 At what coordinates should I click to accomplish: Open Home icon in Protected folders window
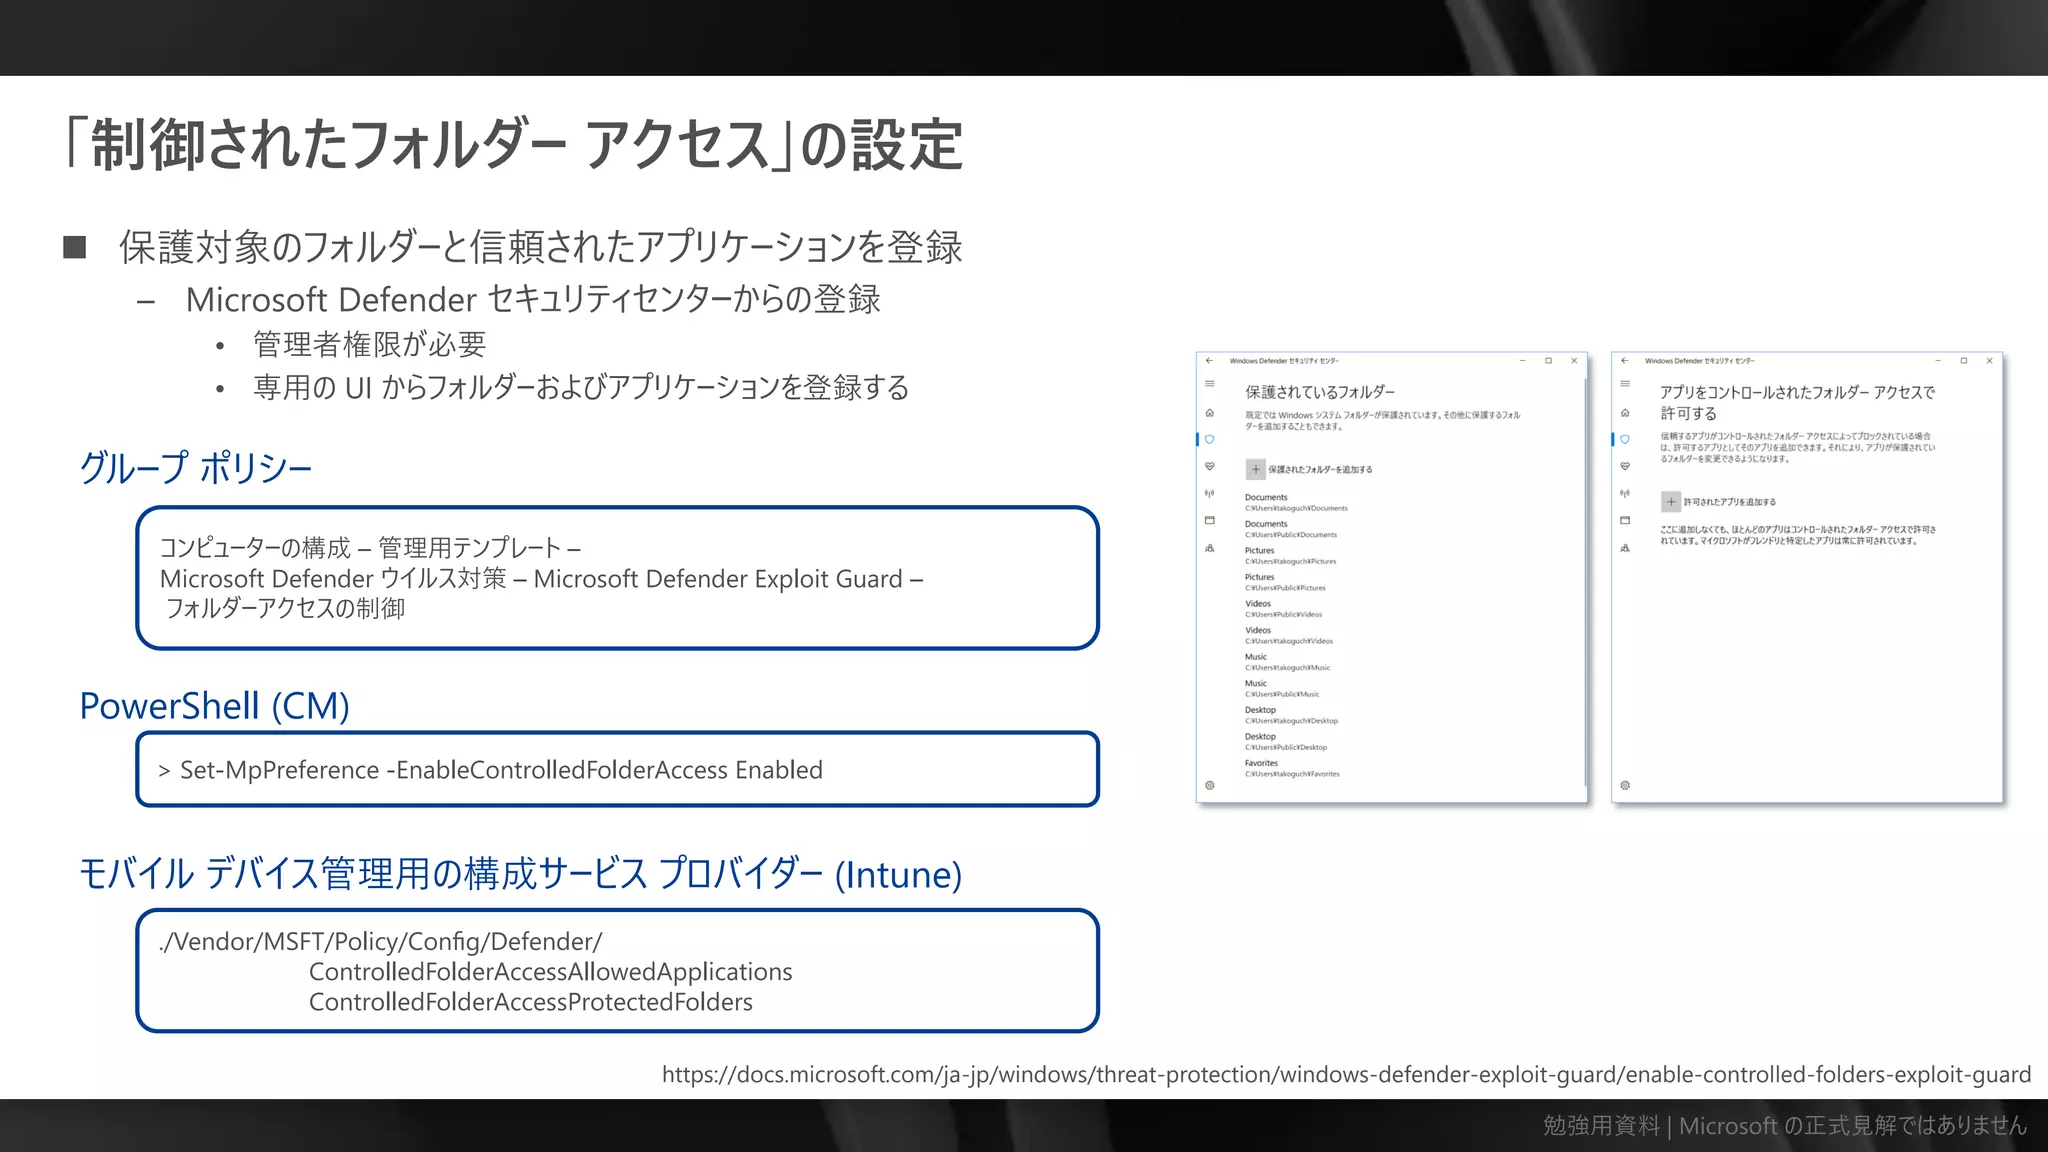click(x=1209, y=412)
